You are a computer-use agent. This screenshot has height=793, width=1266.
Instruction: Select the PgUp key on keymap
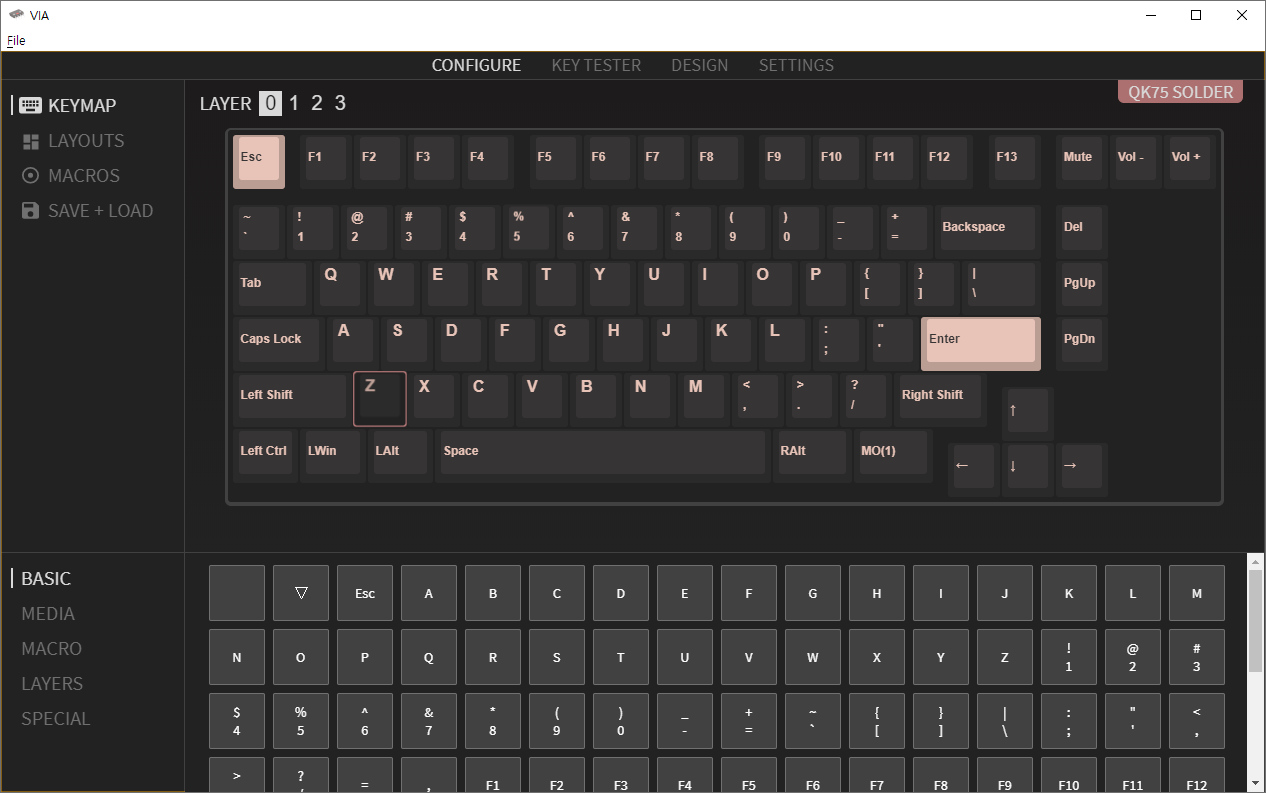pos(1081,288)
